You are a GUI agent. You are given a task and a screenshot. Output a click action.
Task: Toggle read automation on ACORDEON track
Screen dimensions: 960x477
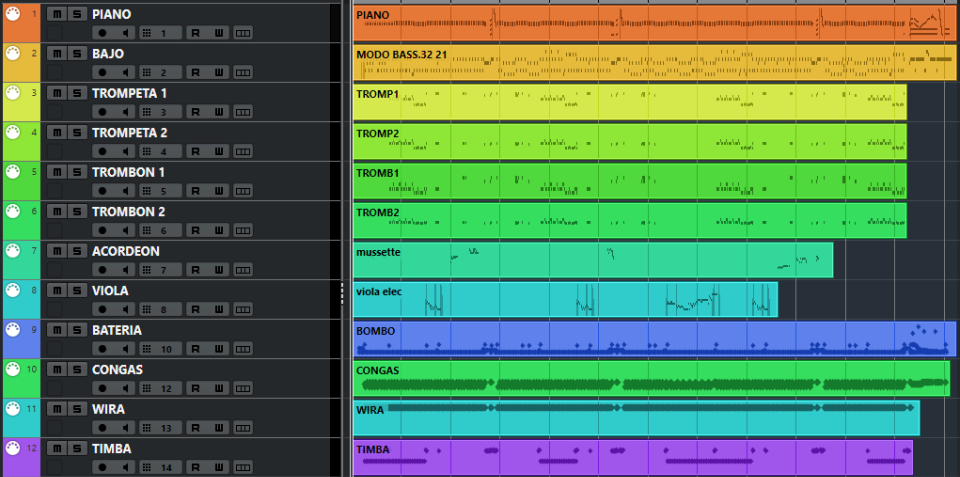196,270
